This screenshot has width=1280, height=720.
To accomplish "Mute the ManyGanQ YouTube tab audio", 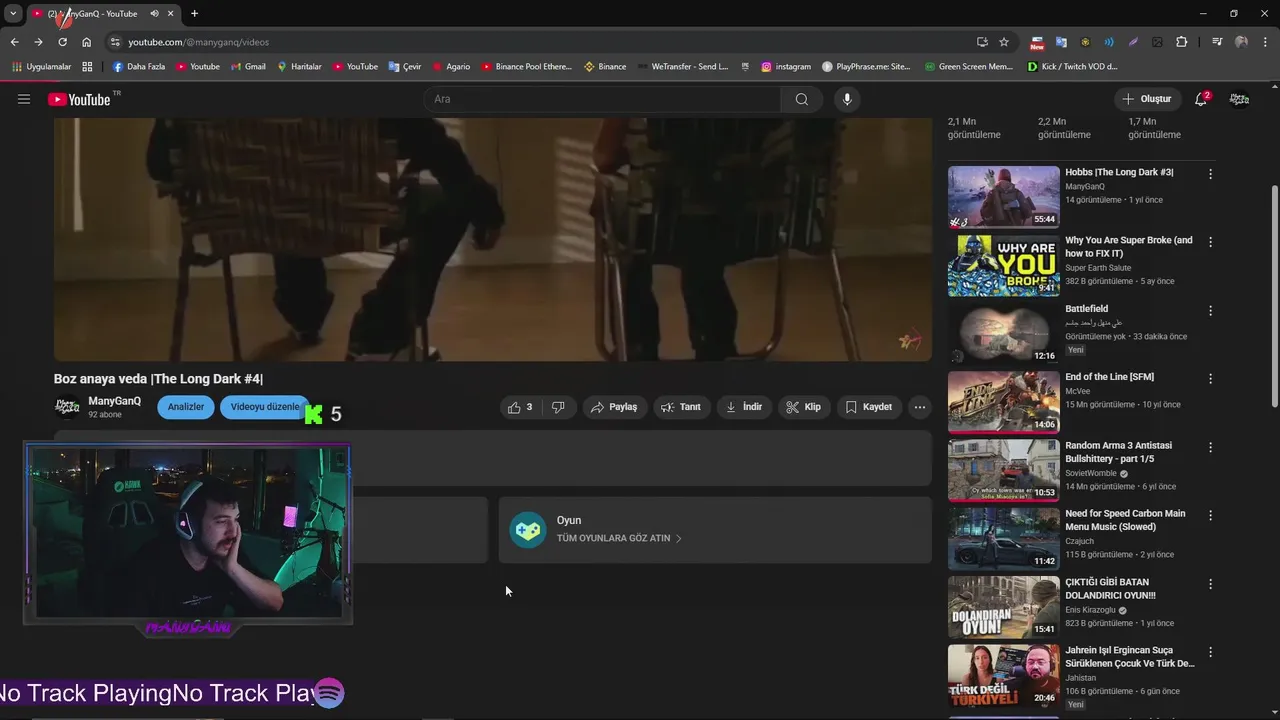I will [x=154, y=14].
